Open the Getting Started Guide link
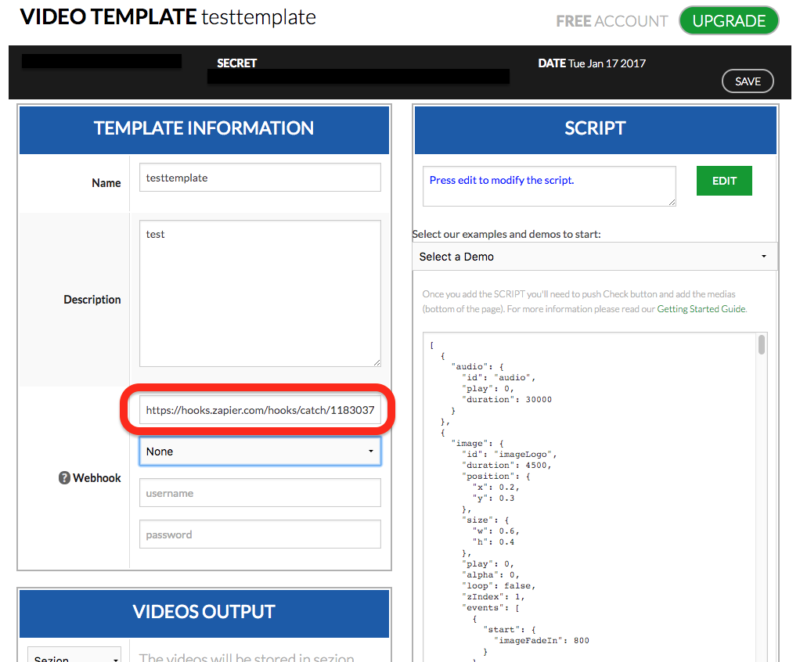 [701, 309]
